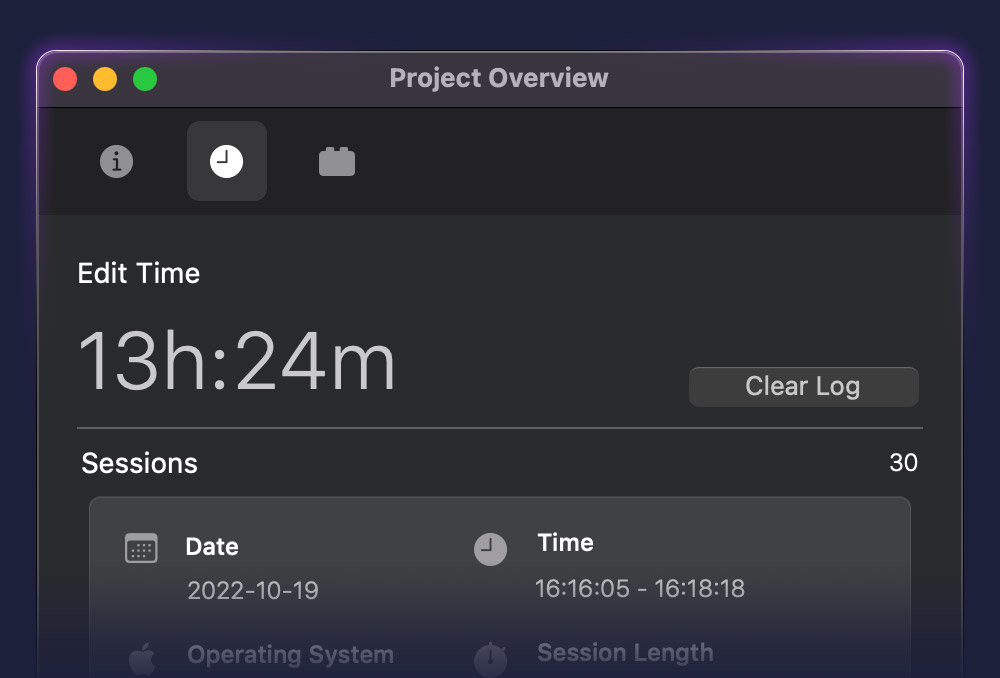
Task: Click the Sessions section heading
Action: [139, 463]
